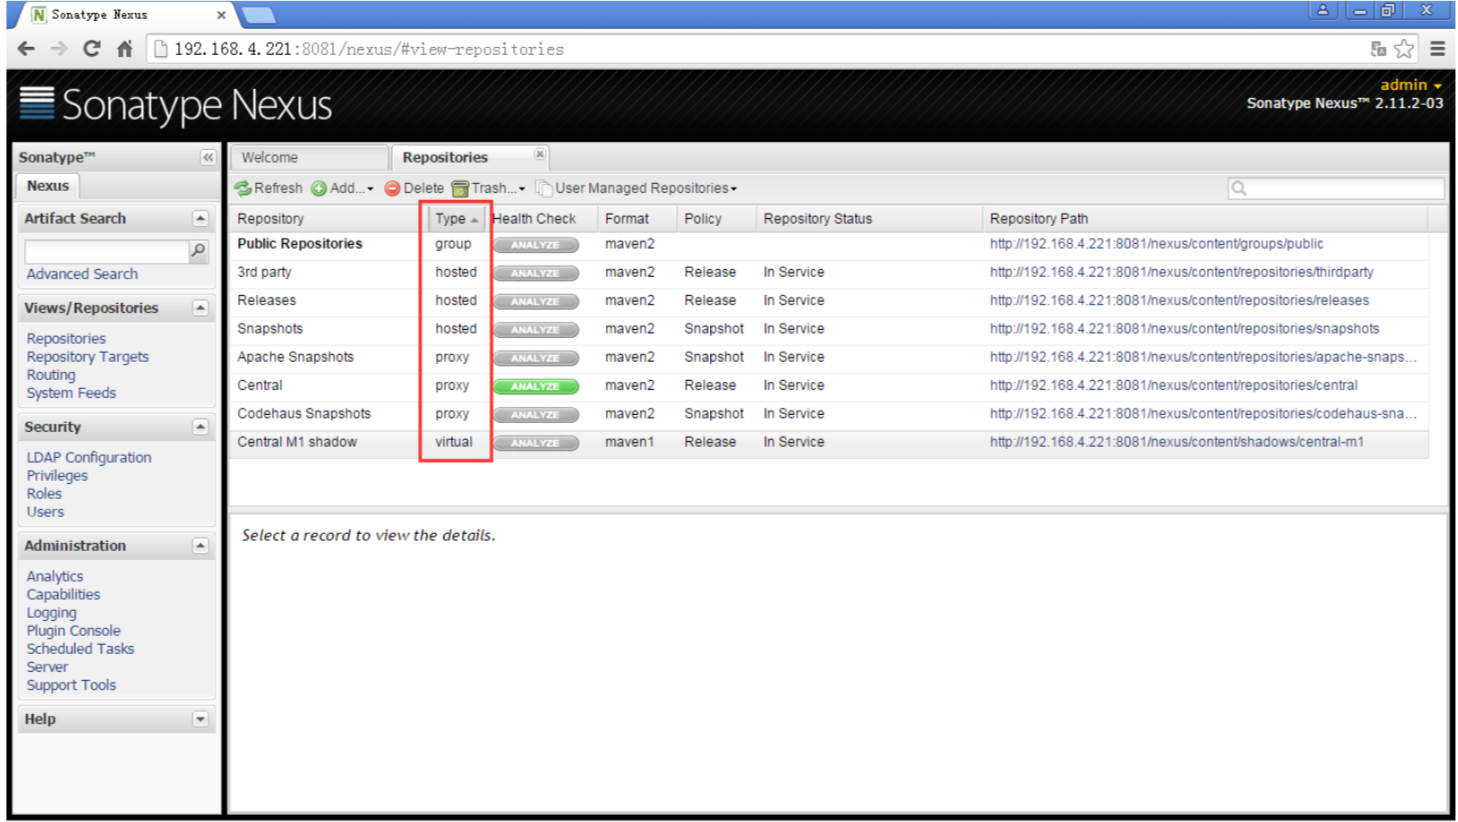
Task: Go back in browser
Action: [x=26, y=49]
